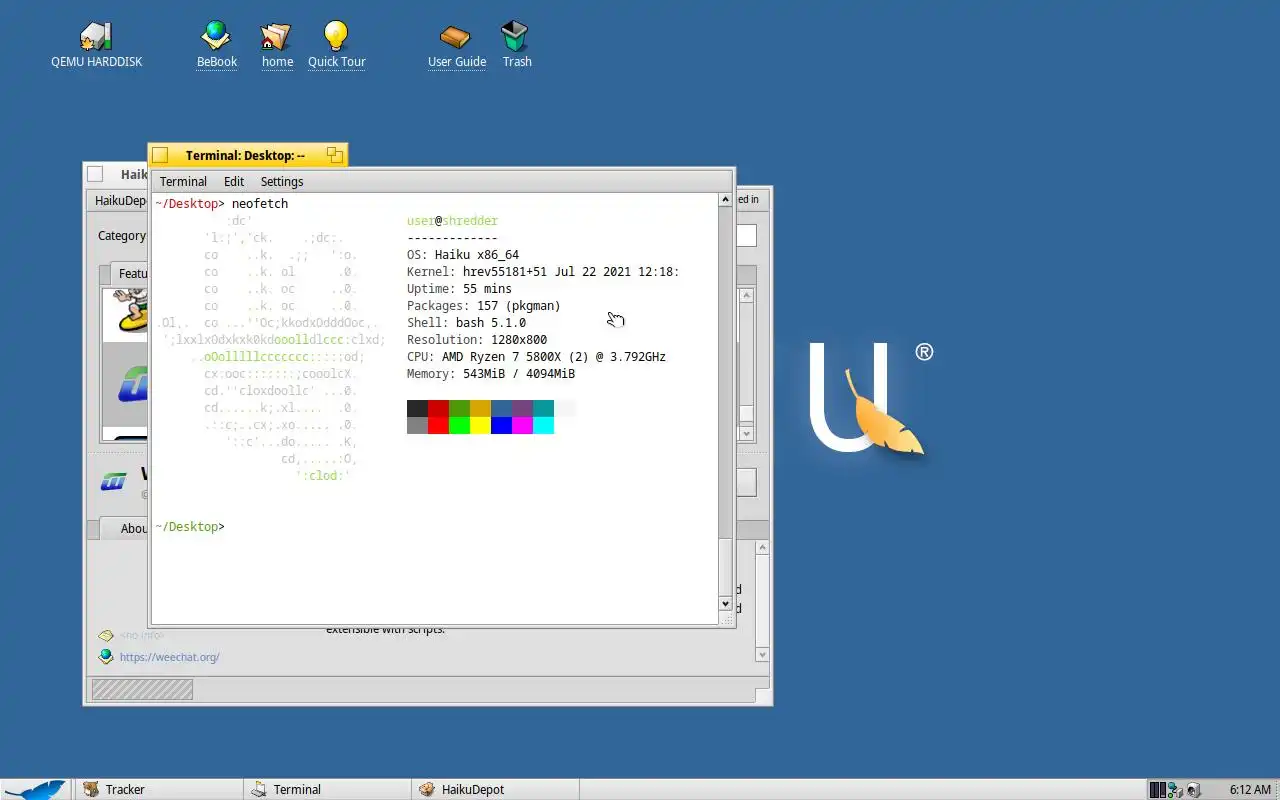
Task: Click the Terminal window zoom button
Action: point(335,155)
